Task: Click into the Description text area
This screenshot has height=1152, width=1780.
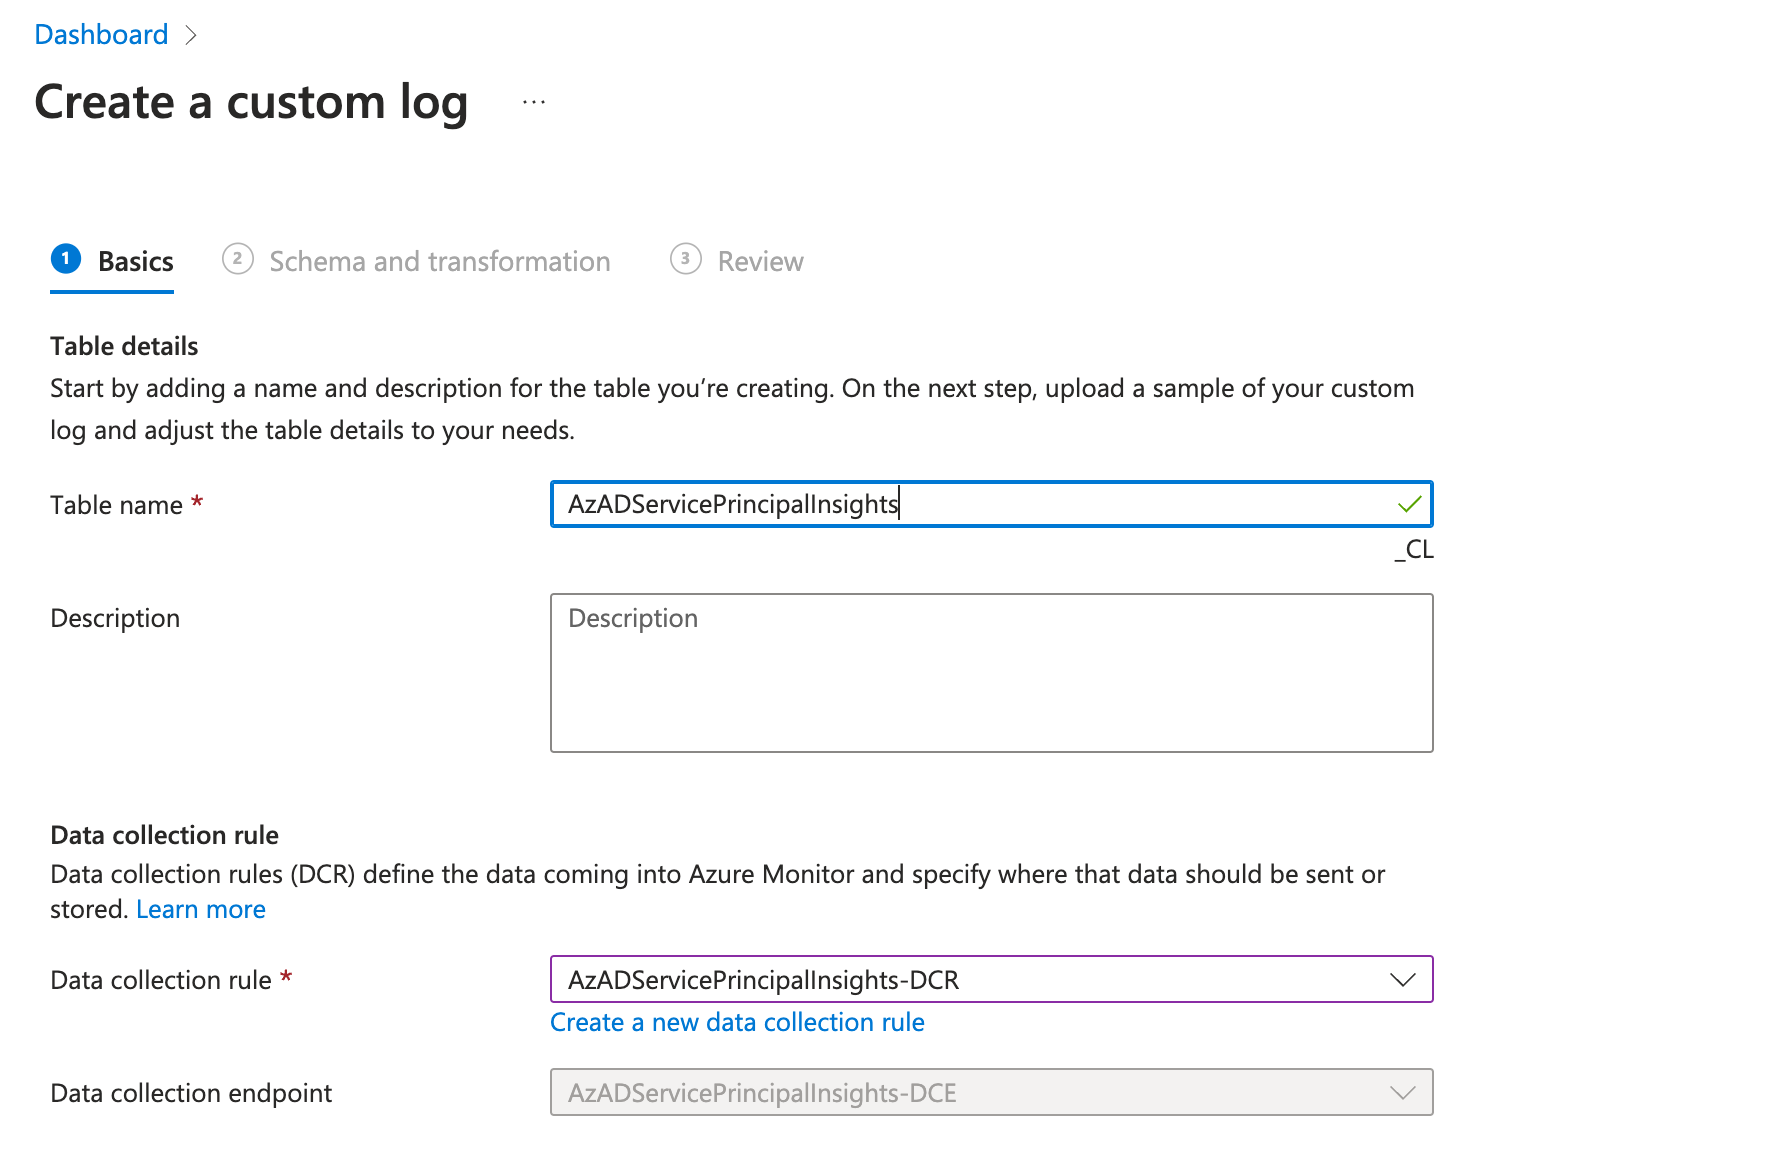Action: [991, 673]
